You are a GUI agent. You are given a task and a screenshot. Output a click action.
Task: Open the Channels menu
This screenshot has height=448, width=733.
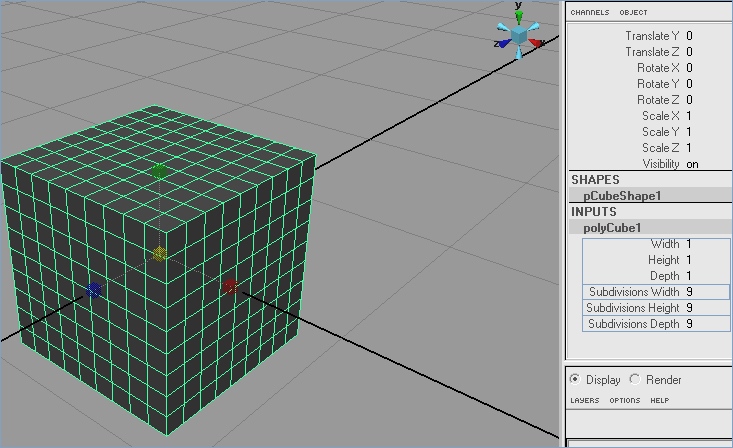coord(589,13)
